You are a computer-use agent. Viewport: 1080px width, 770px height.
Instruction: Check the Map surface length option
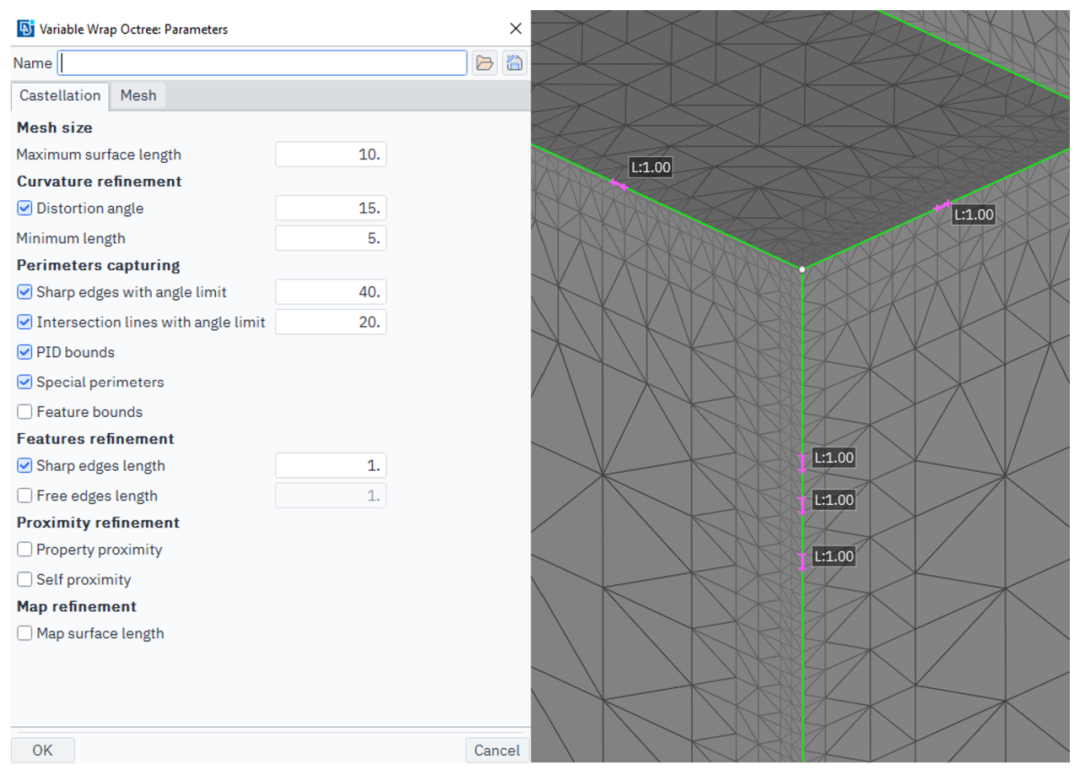coord(25,634)
